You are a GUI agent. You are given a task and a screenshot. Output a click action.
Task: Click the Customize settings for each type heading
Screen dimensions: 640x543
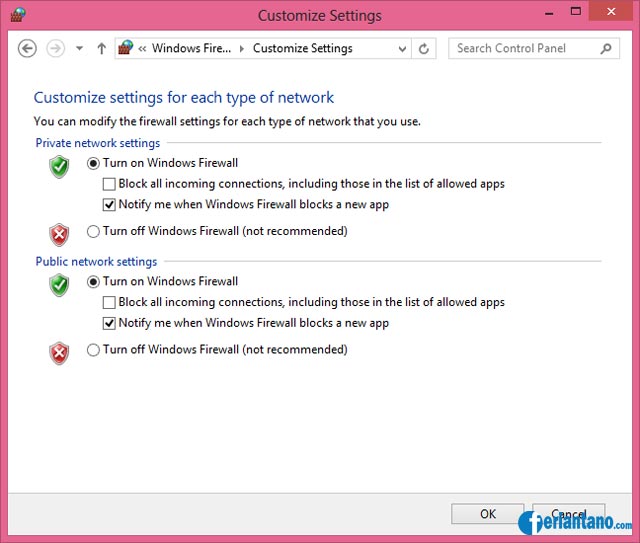(184, 98)
